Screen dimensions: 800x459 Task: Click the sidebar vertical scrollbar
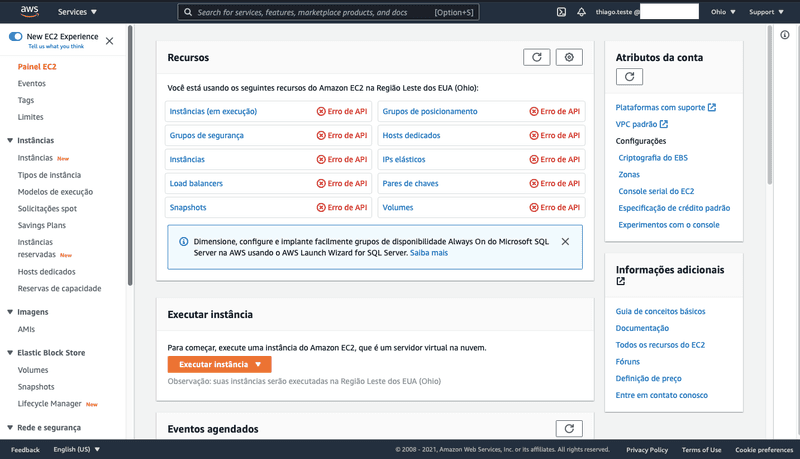pos(130,156)
